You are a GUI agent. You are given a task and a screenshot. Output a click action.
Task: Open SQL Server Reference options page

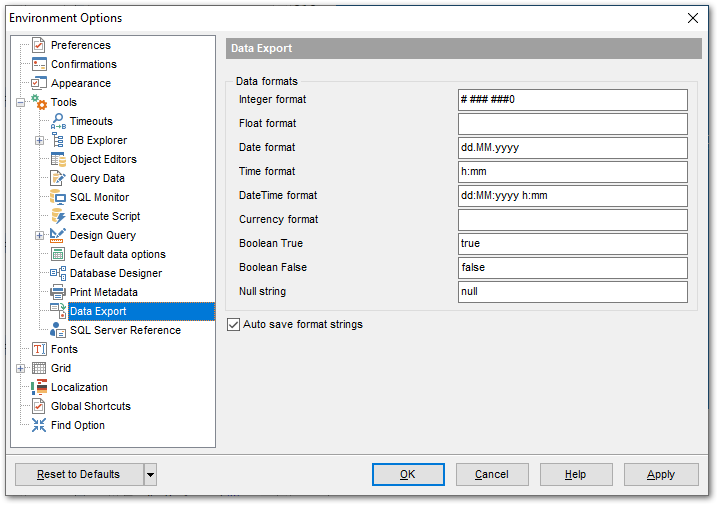coord(125,330)
